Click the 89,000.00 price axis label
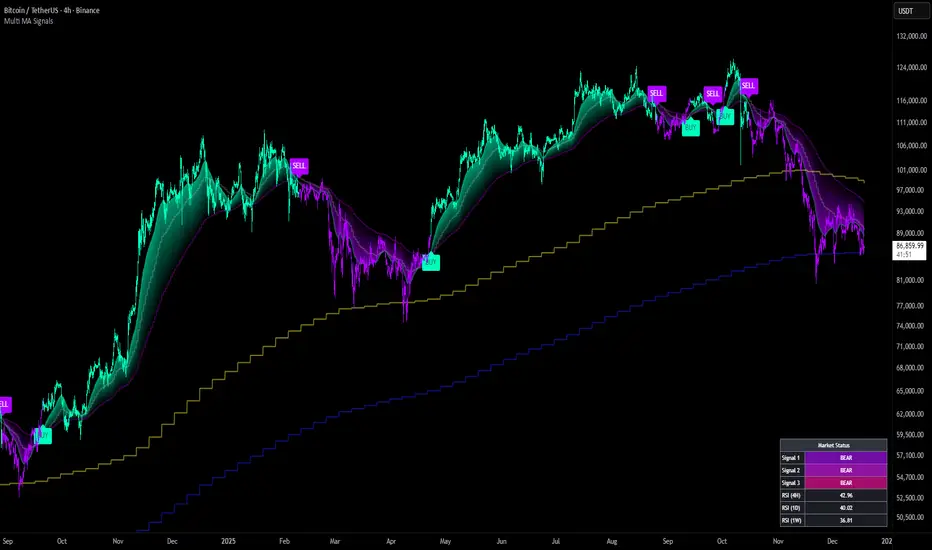 point(912,233)
